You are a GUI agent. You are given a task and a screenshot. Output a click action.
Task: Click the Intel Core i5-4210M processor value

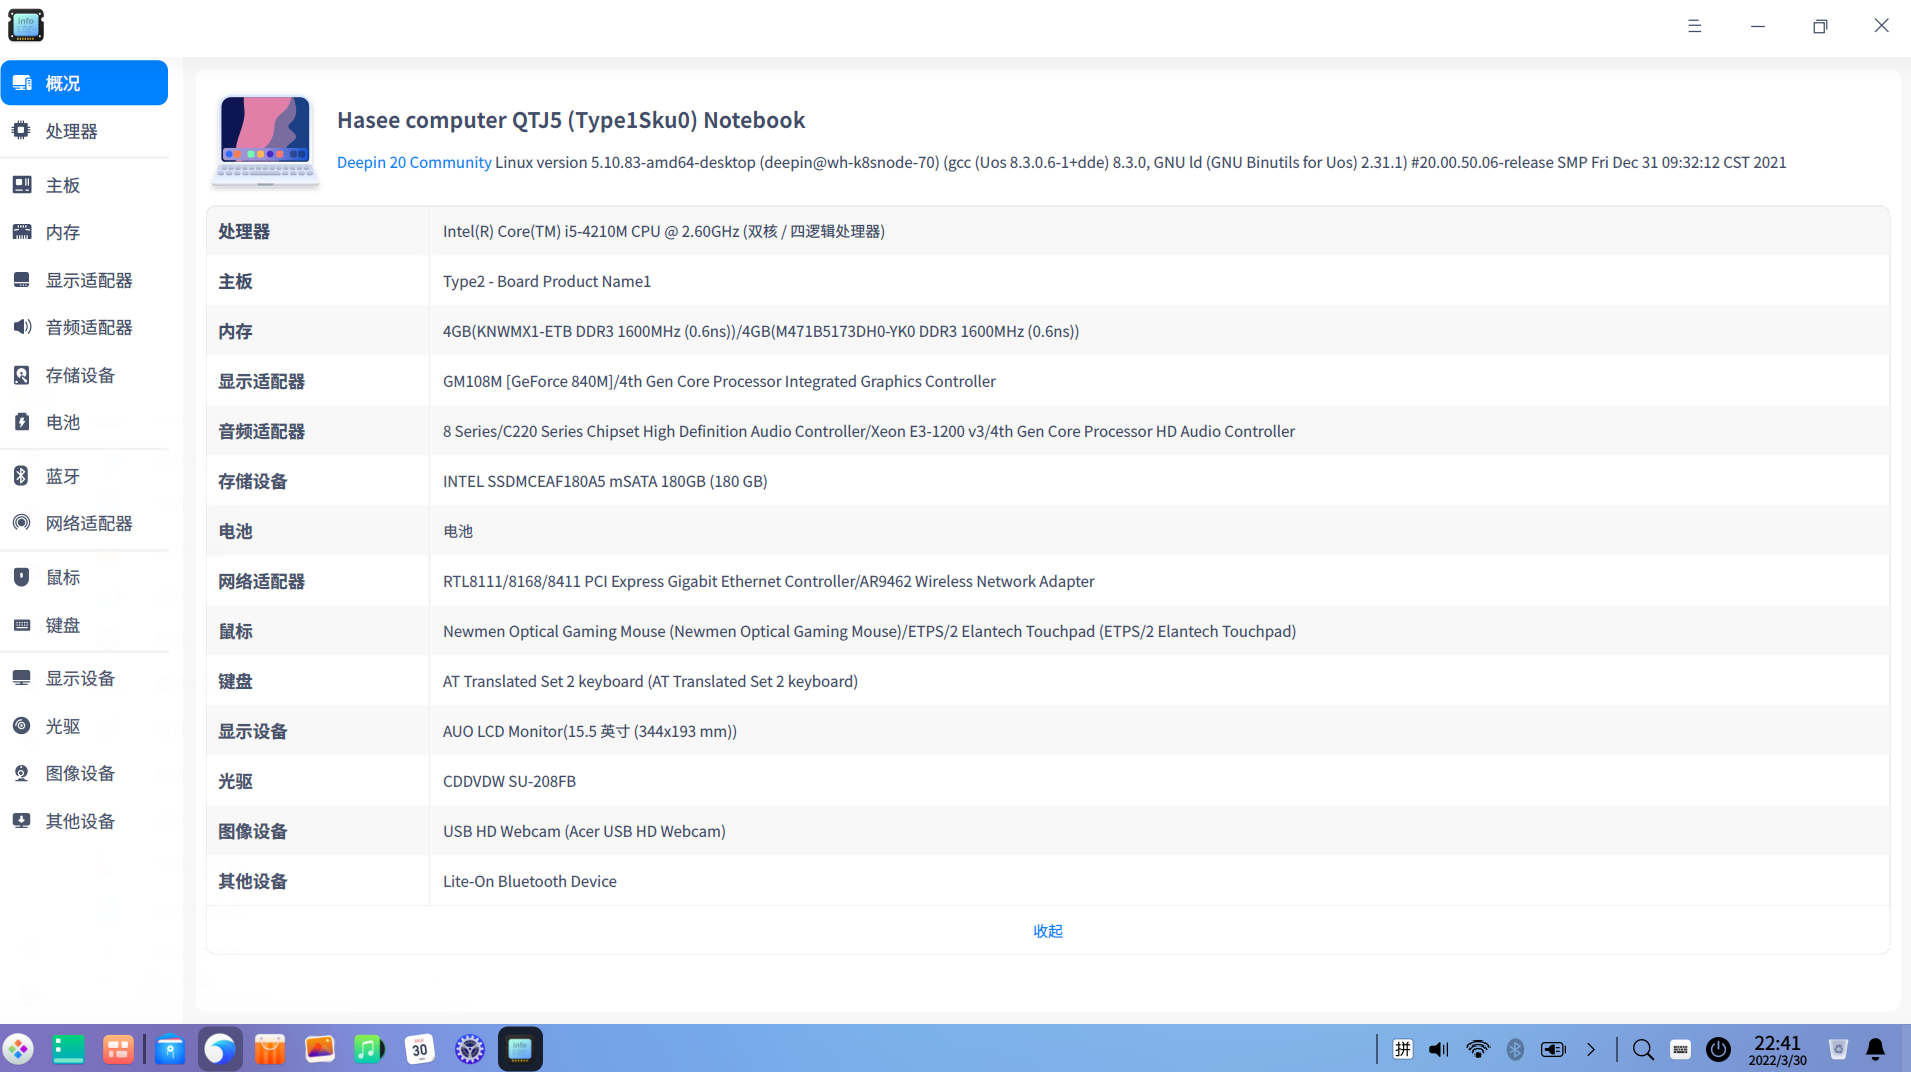point(664,231)
